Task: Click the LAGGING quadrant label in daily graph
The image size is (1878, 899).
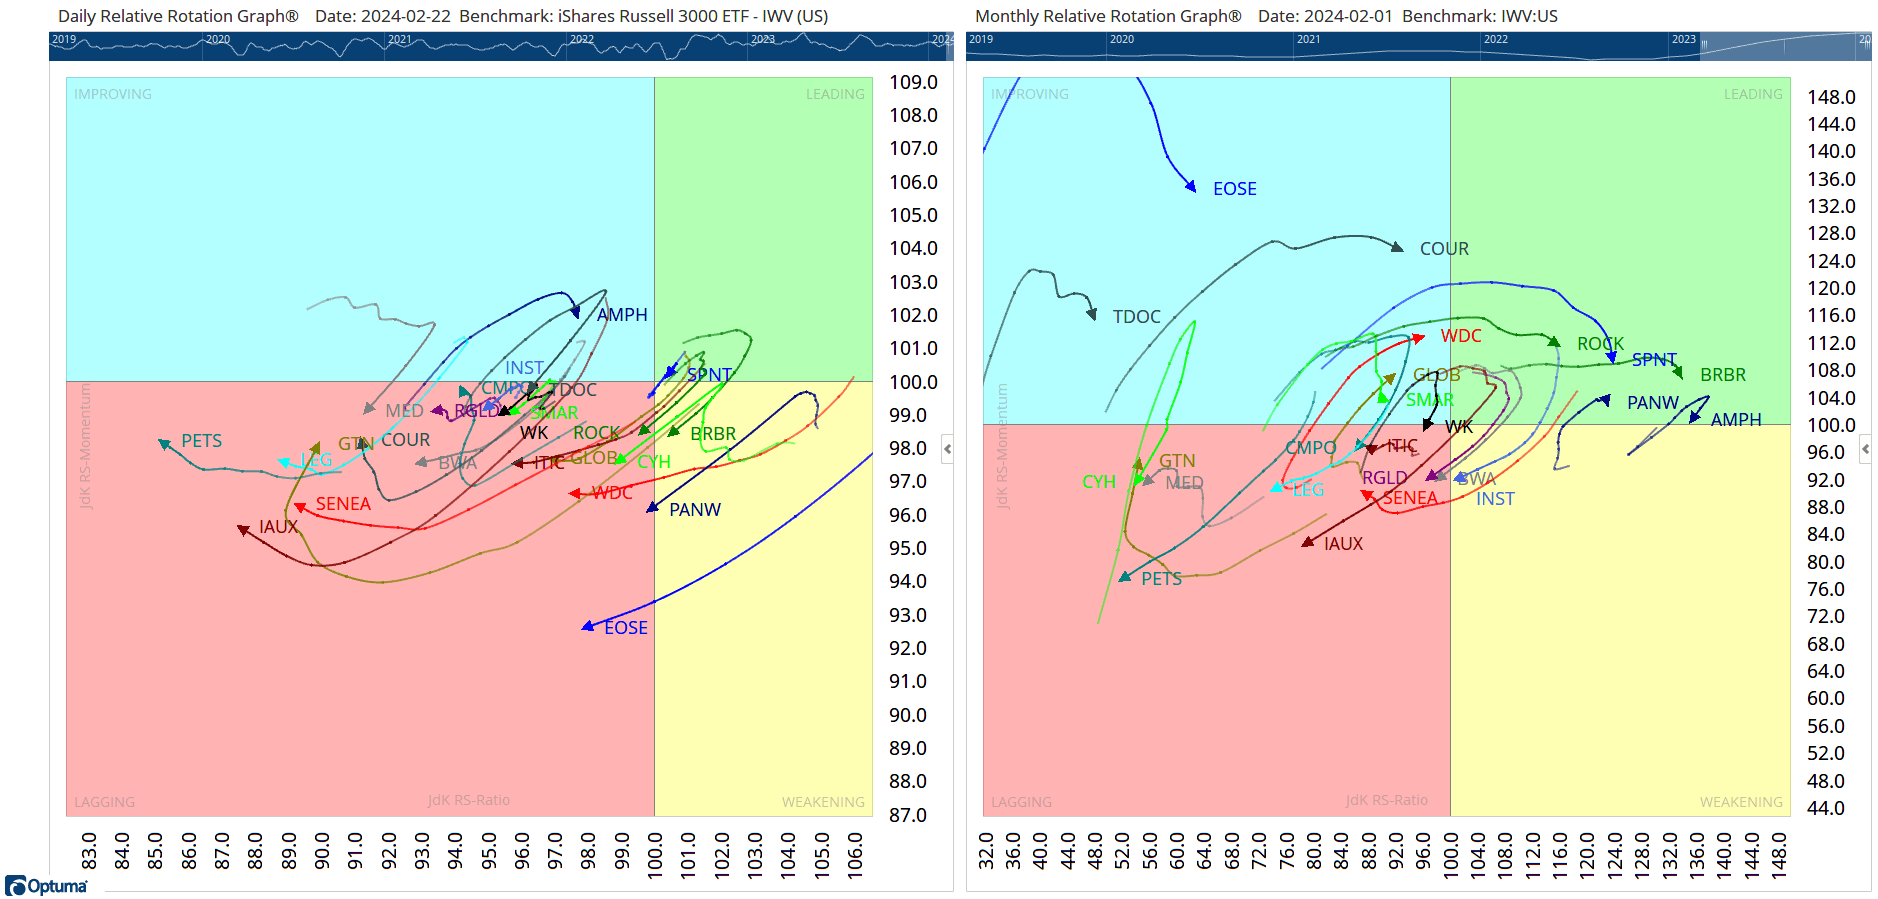Action: tap(104, 802)
